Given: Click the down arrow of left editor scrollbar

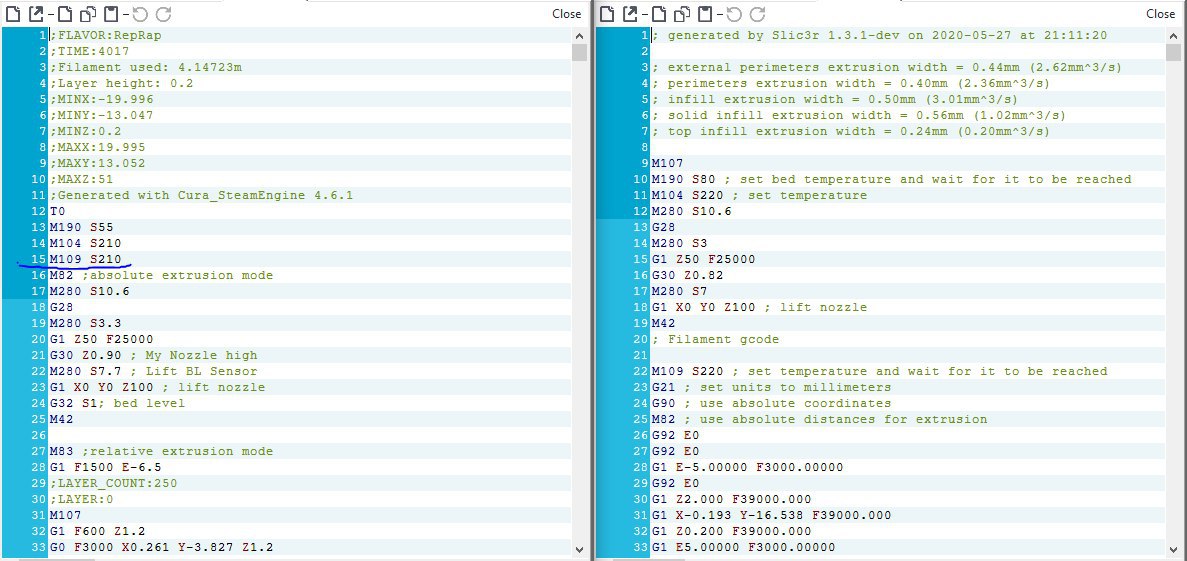Looking at the screenshot, I should pos(580,550).
